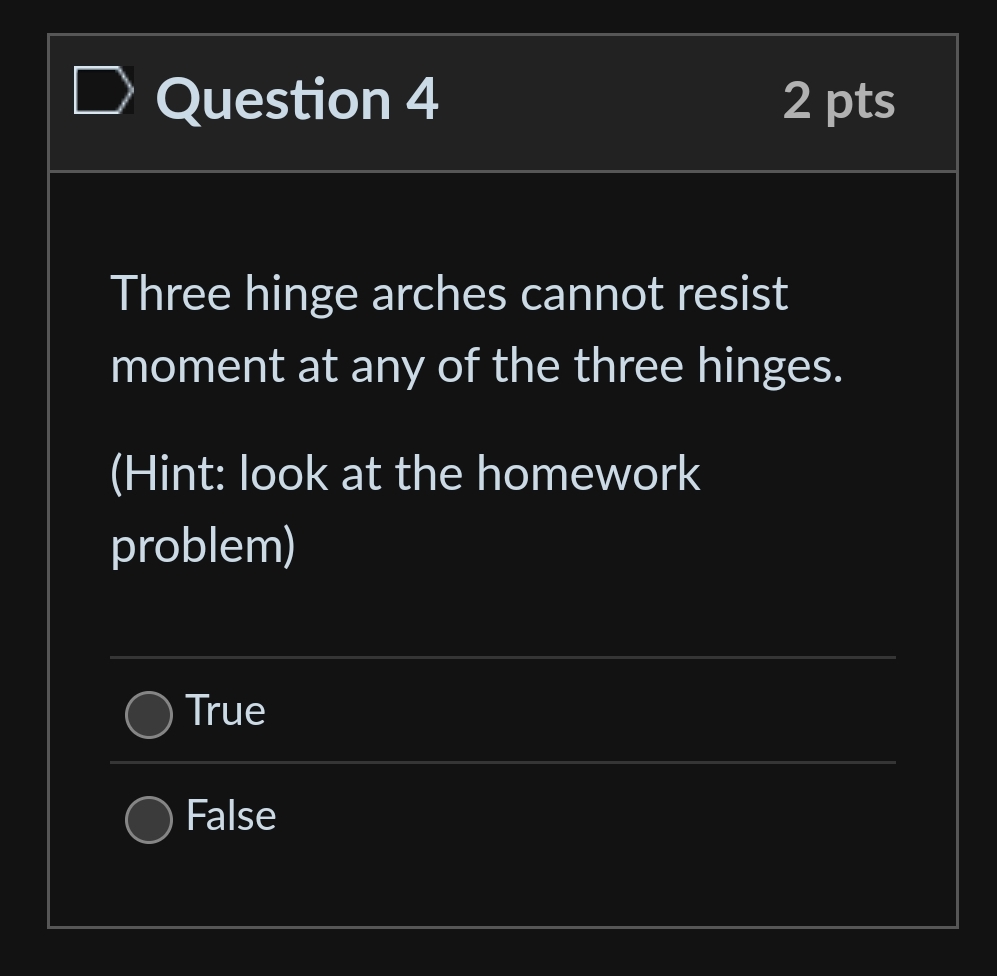
Task: Select the True radio button
Action: point(148,714)
